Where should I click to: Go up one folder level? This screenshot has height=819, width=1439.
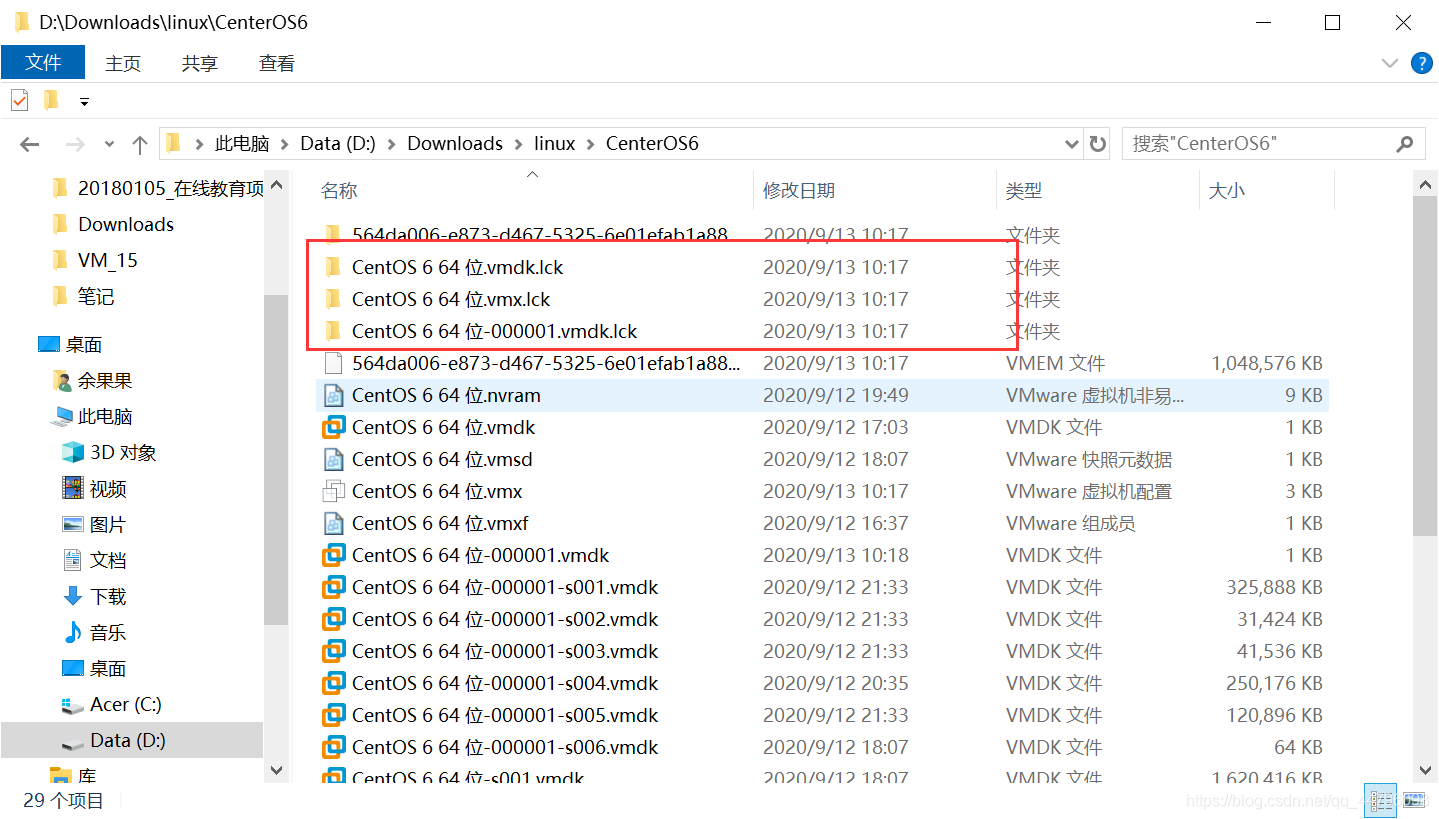140,144
